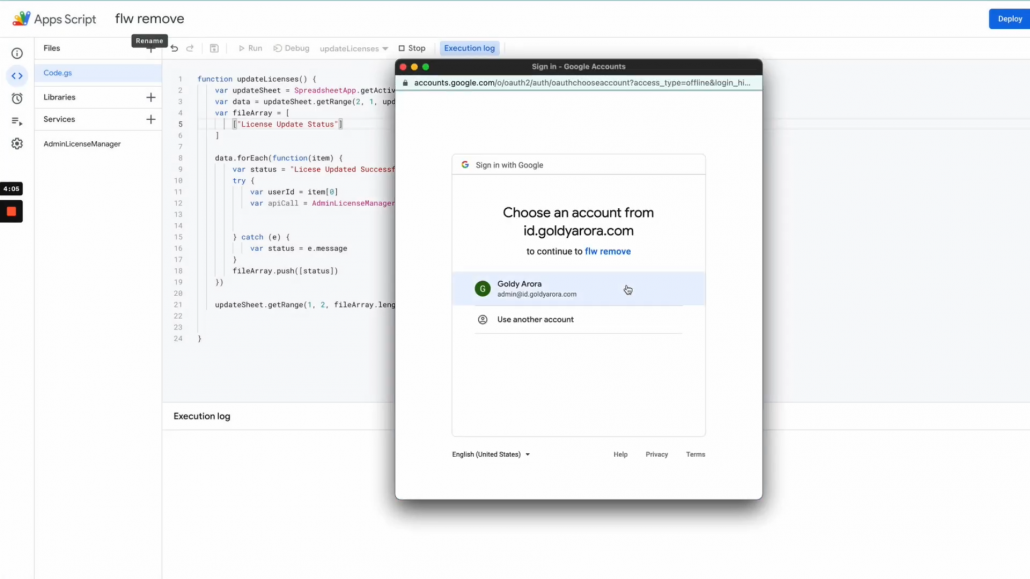Screen dimensions: 1030x579
Task: Click the Sign in - Google Accounts window title
Action: pyautogui.click(x=579, y=66)
